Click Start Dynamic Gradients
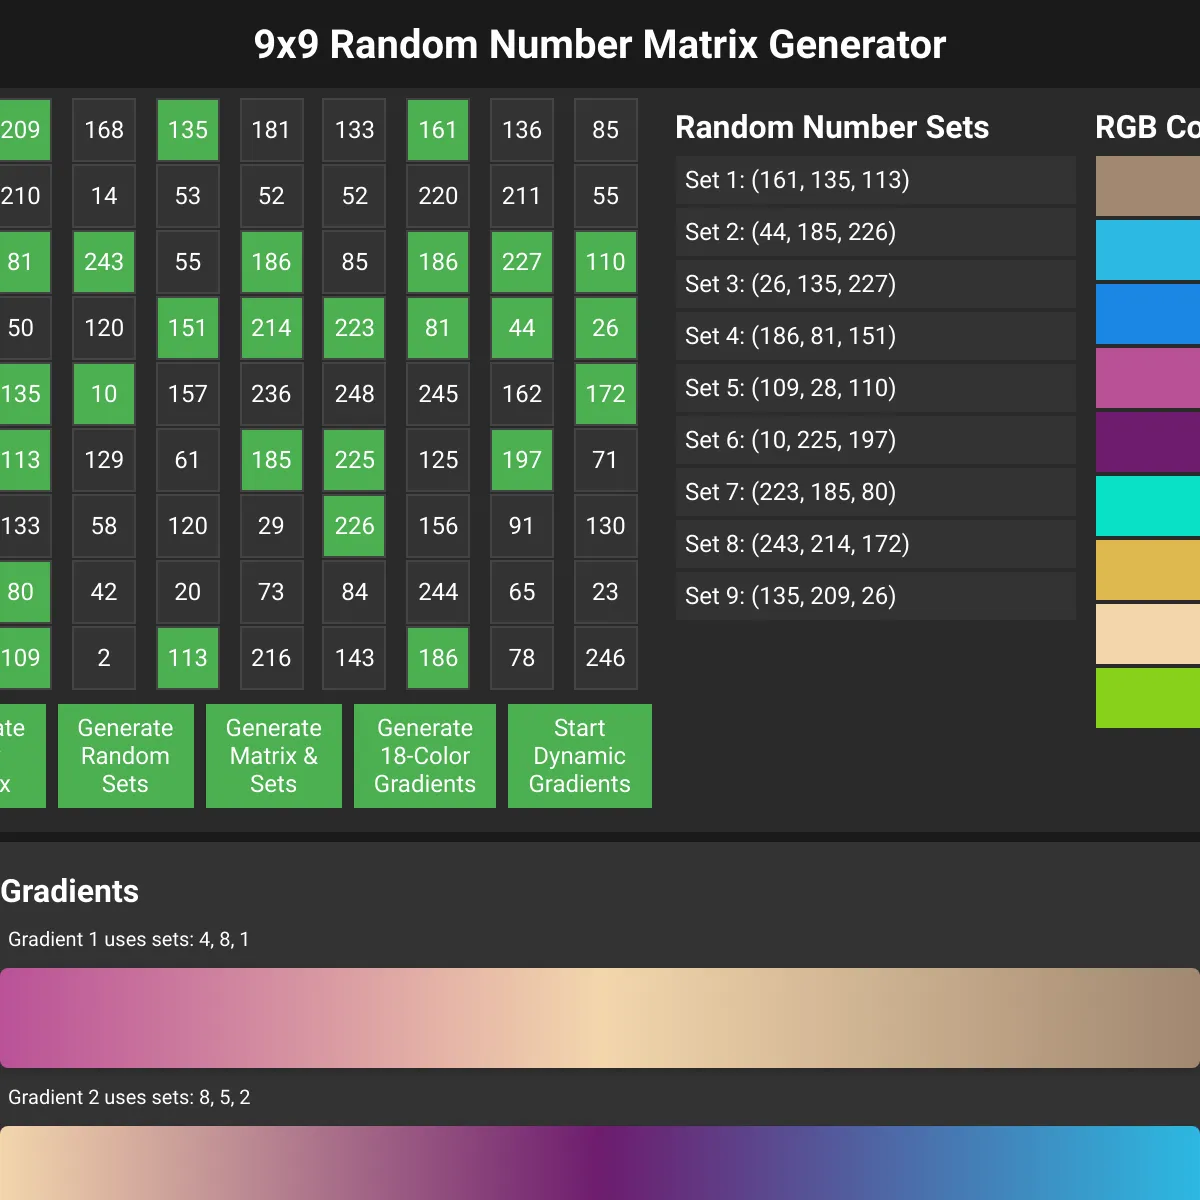Viewport: 1200px width, 1200px height. pyautogui.click(x=579, y=756)
